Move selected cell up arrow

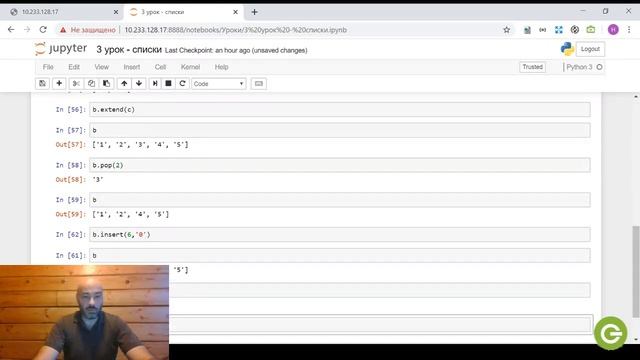tap(124, 84)
